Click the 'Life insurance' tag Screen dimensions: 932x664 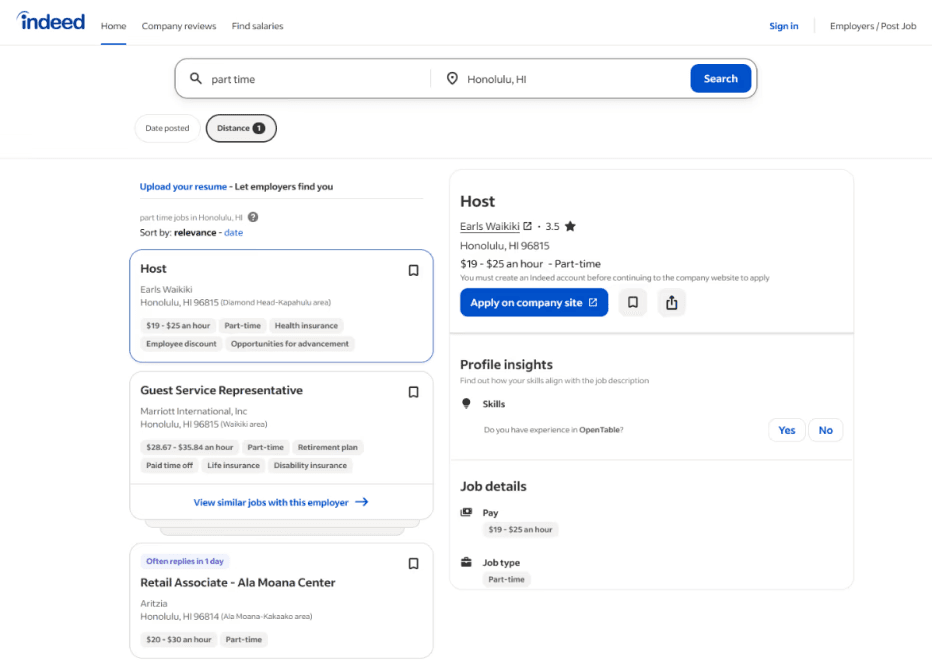233,465
